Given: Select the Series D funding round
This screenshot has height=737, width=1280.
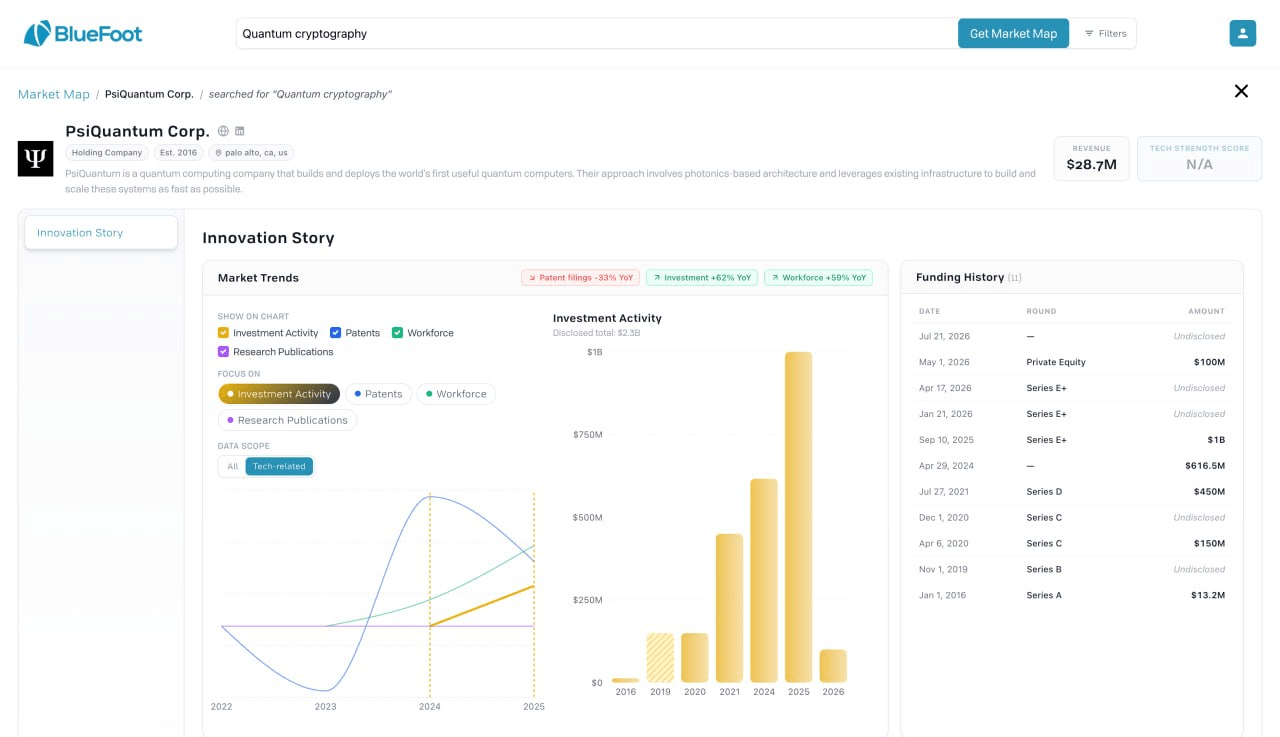Looking at the screenshot, I should tap(1044, 492).
